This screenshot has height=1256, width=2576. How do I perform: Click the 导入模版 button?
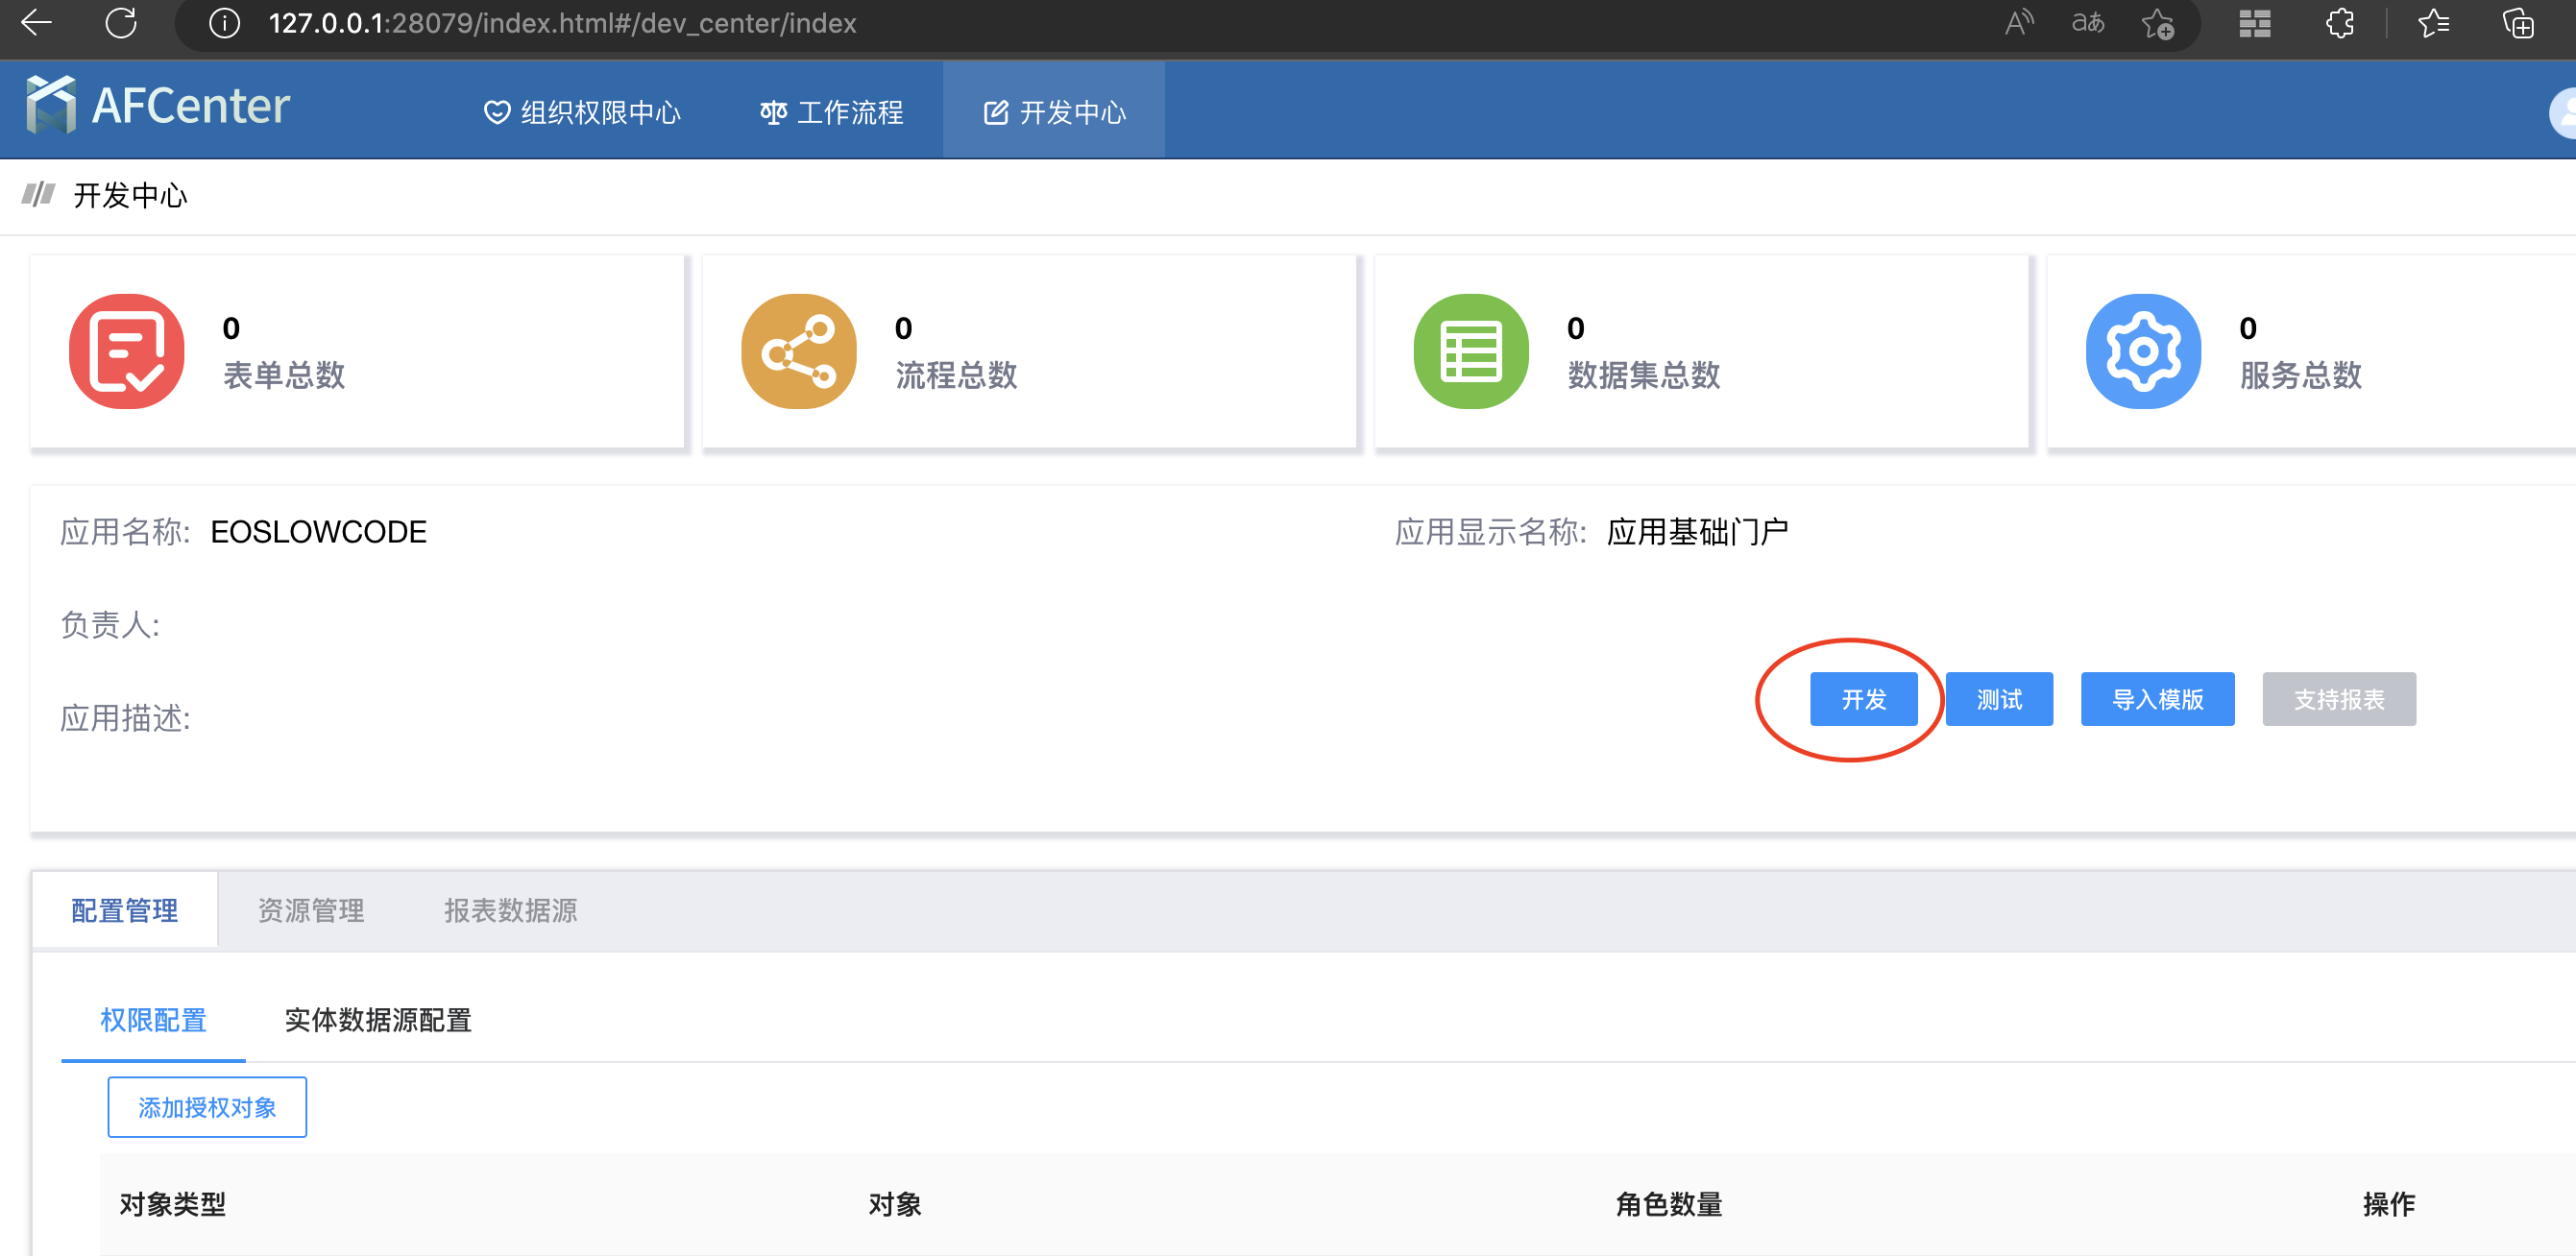pos(2157,699)
